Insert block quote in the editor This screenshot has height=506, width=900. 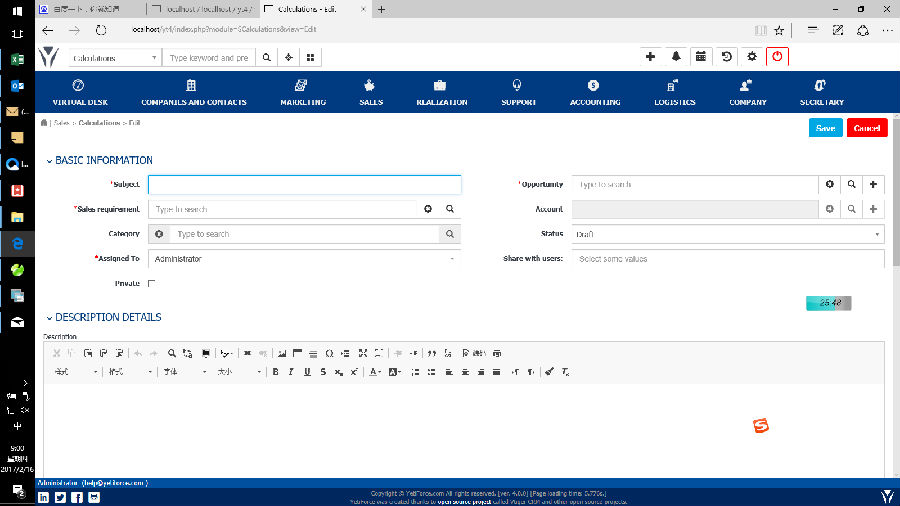coord(432,353)
